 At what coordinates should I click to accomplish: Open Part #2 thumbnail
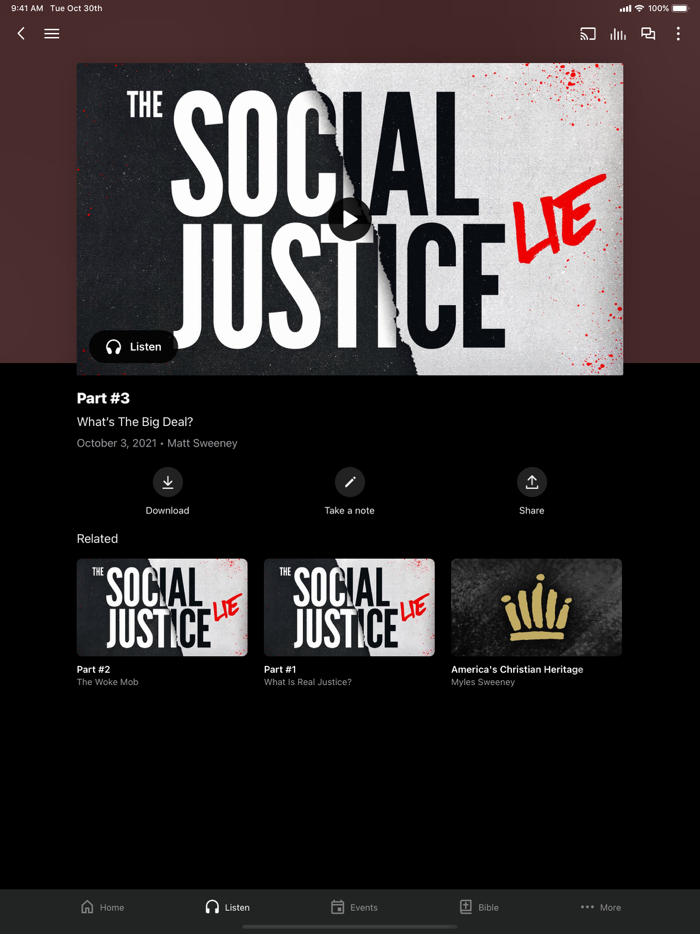[162, 607]
